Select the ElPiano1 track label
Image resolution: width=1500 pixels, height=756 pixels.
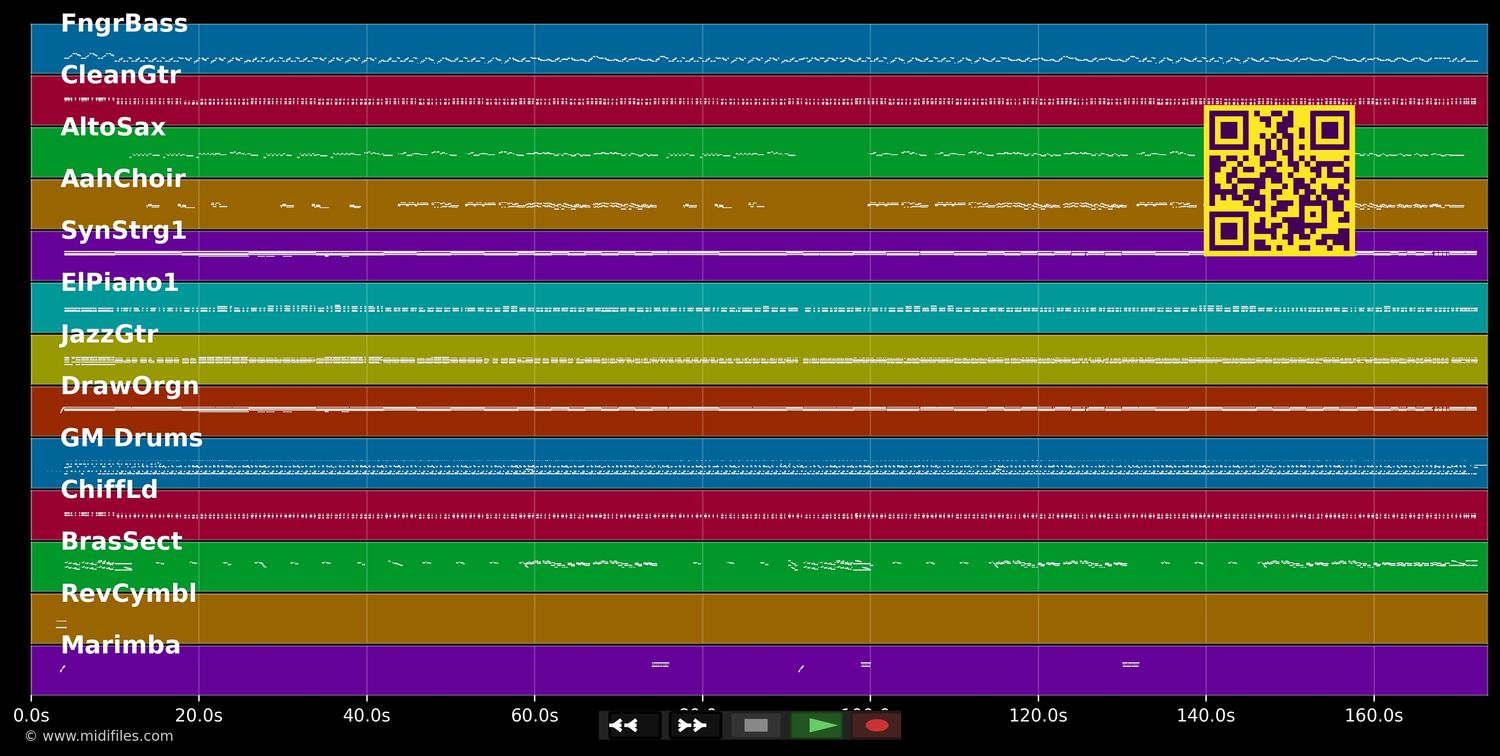coord(119,284)
